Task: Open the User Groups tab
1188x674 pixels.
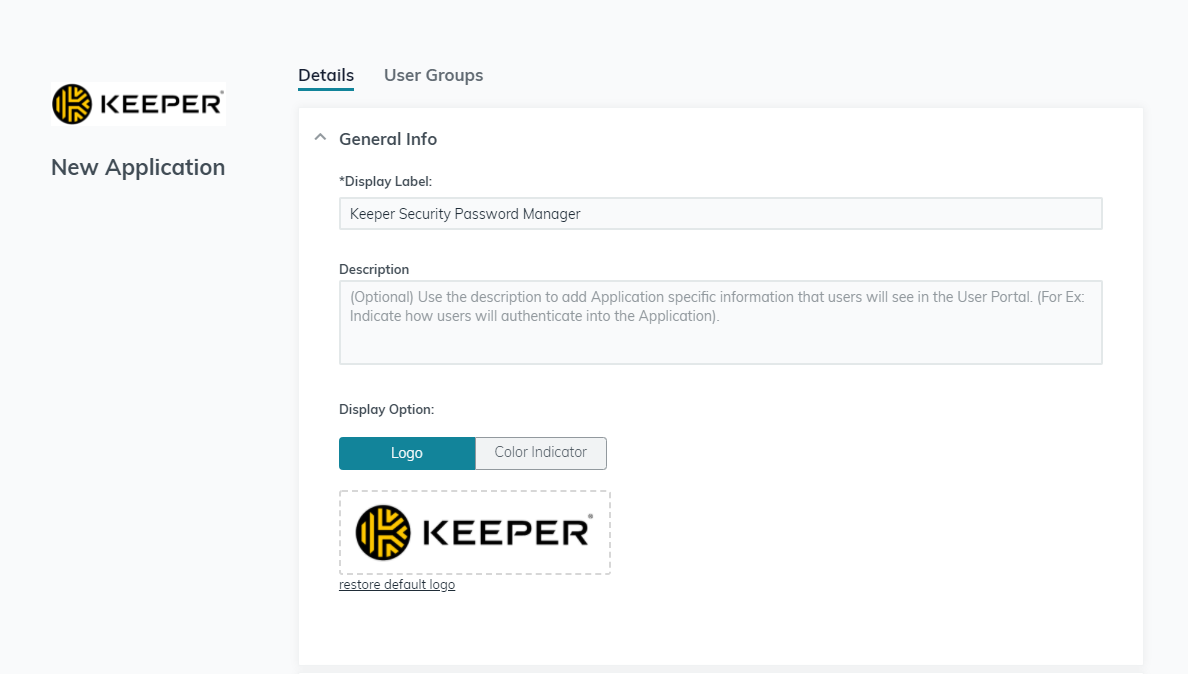Action: (x=433, y=75)
